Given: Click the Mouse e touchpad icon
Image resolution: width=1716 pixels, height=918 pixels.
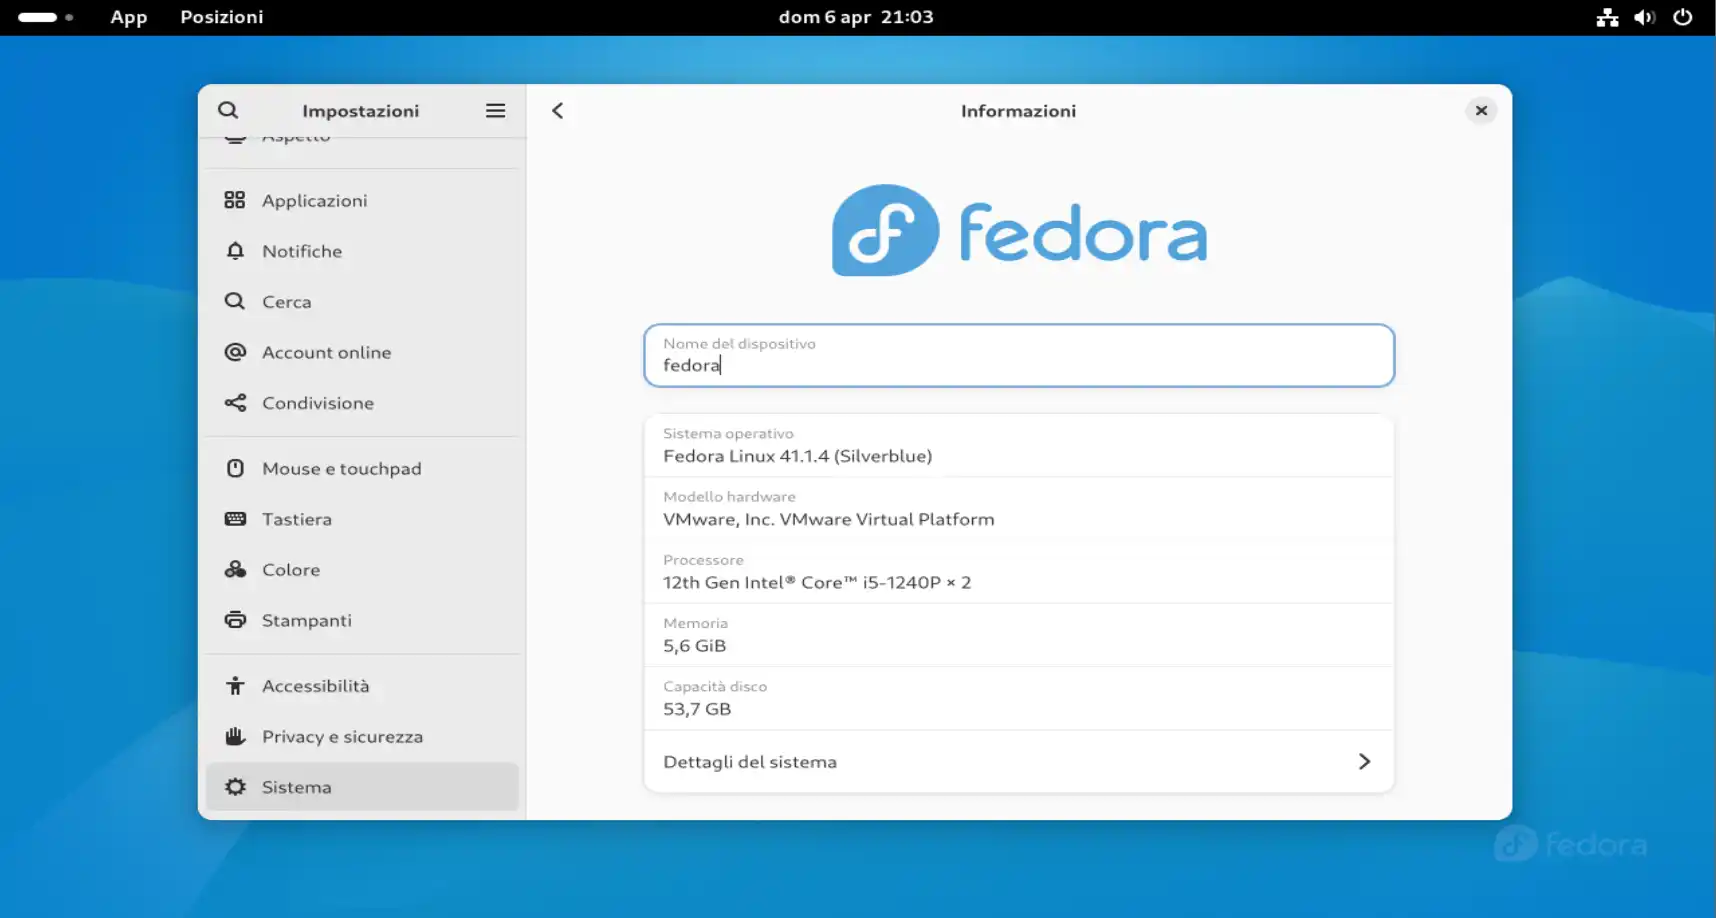Looking at the screenshot, I should [x=235, y=468].
